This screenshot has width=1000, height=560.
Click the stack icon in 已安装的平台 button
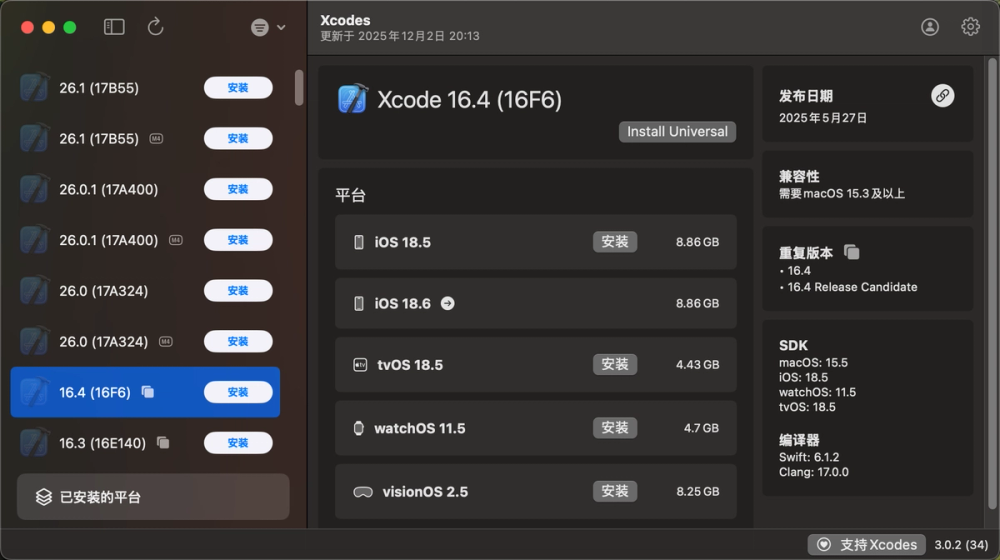pos(43,497)
